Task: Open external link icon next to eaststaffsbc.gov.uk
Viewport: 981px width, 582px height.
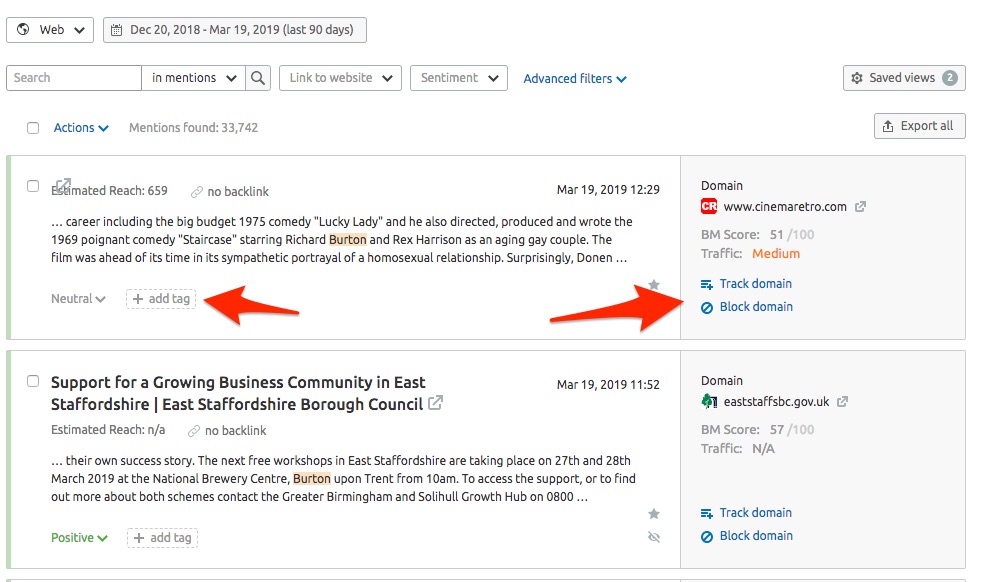Action: coord(843,401)
